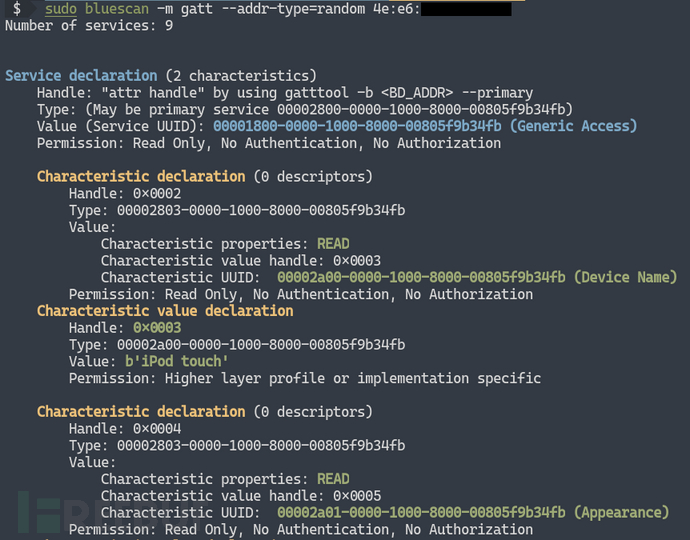Select Permission line below Appearance UUID
690x540 pixels.
point(301,529)
